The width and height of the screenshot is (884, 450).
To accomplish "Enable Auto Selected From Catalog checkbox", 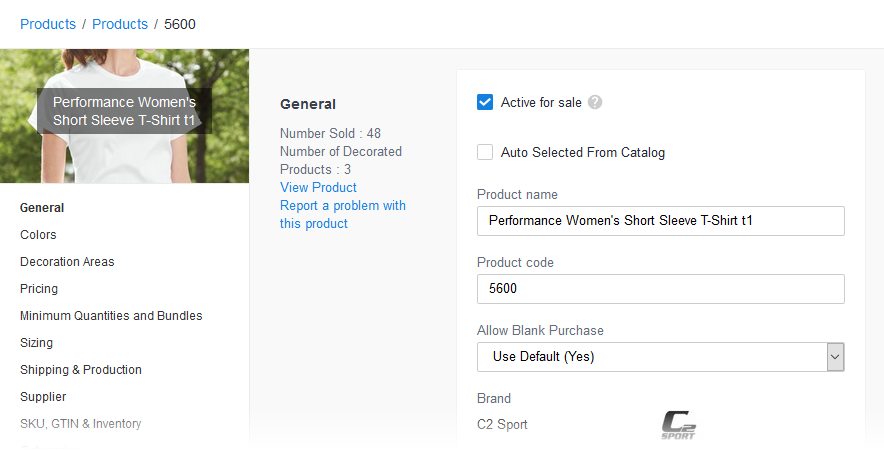I will [485, 153].
